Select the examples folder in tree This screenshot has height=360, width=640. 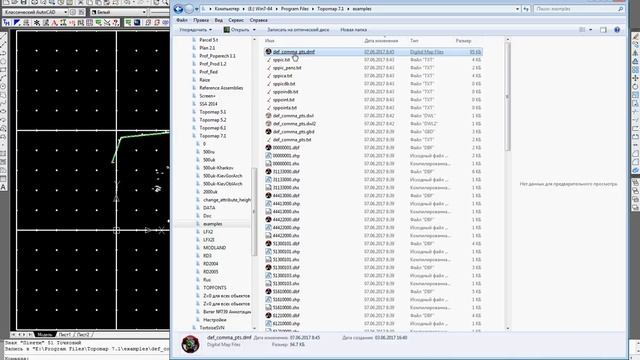213,224
